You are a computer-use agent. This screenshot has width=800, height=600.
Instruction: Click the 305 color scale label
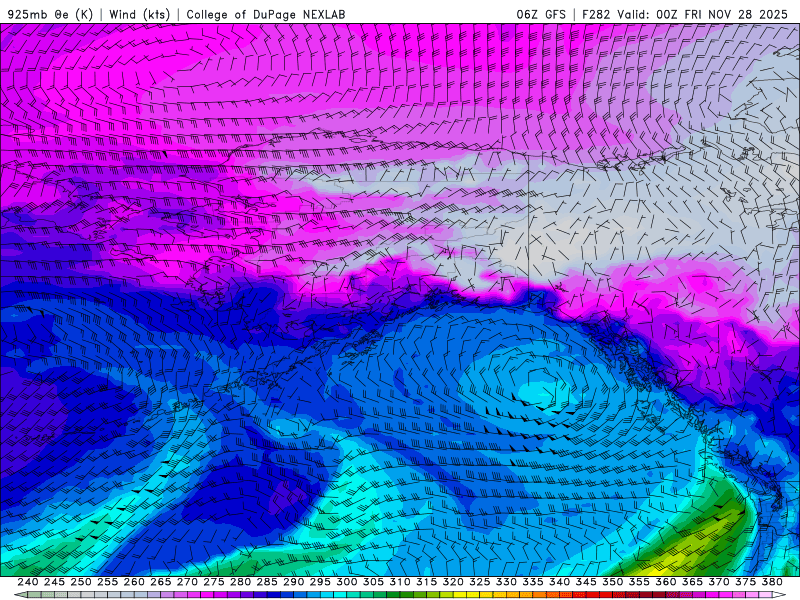[x=373, y=582]
